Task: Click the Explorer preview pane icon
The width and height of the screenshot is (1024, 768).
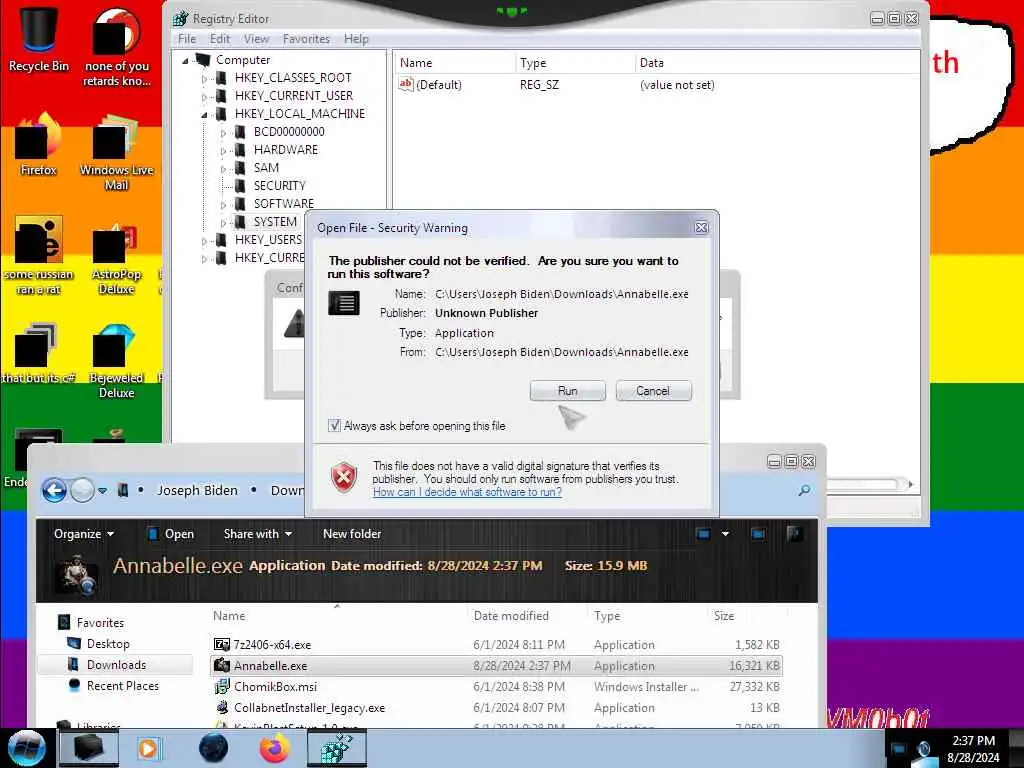Action: point(758,534)
